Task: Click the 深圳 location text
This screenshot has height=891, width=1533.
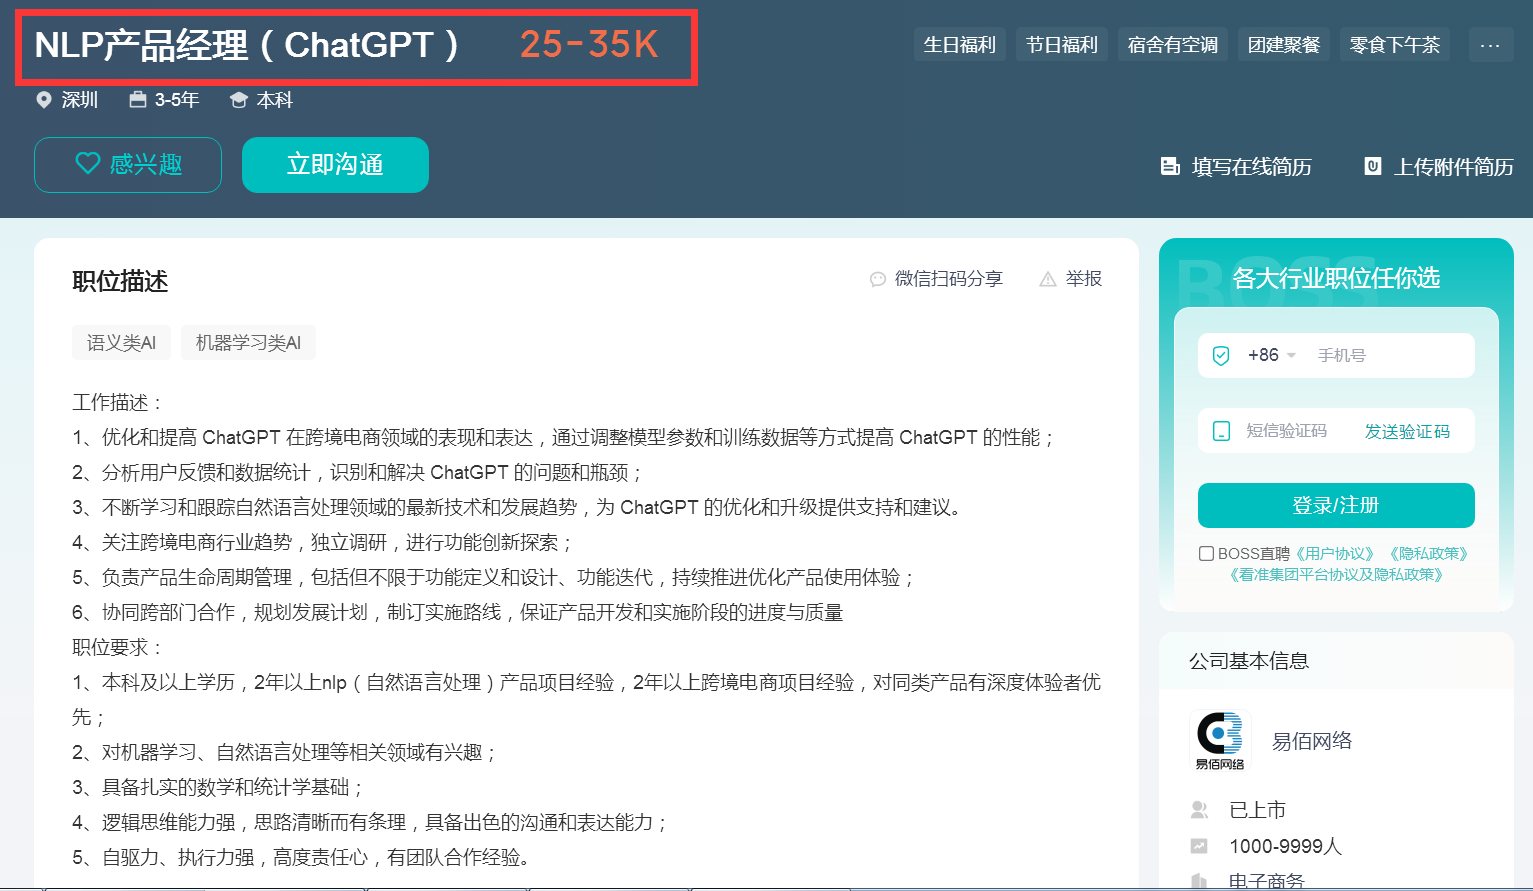Action: pyautogui.click(x=80, y=100)
